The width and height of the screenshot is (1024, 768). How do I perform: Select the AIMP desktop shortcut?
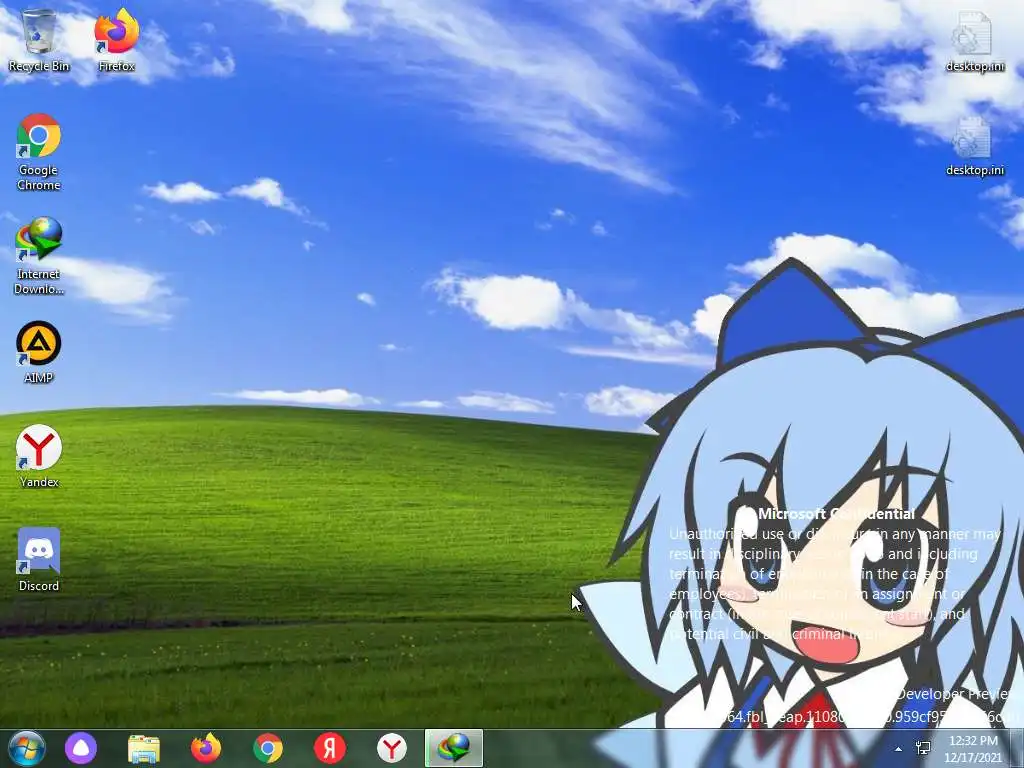point(39,352)
